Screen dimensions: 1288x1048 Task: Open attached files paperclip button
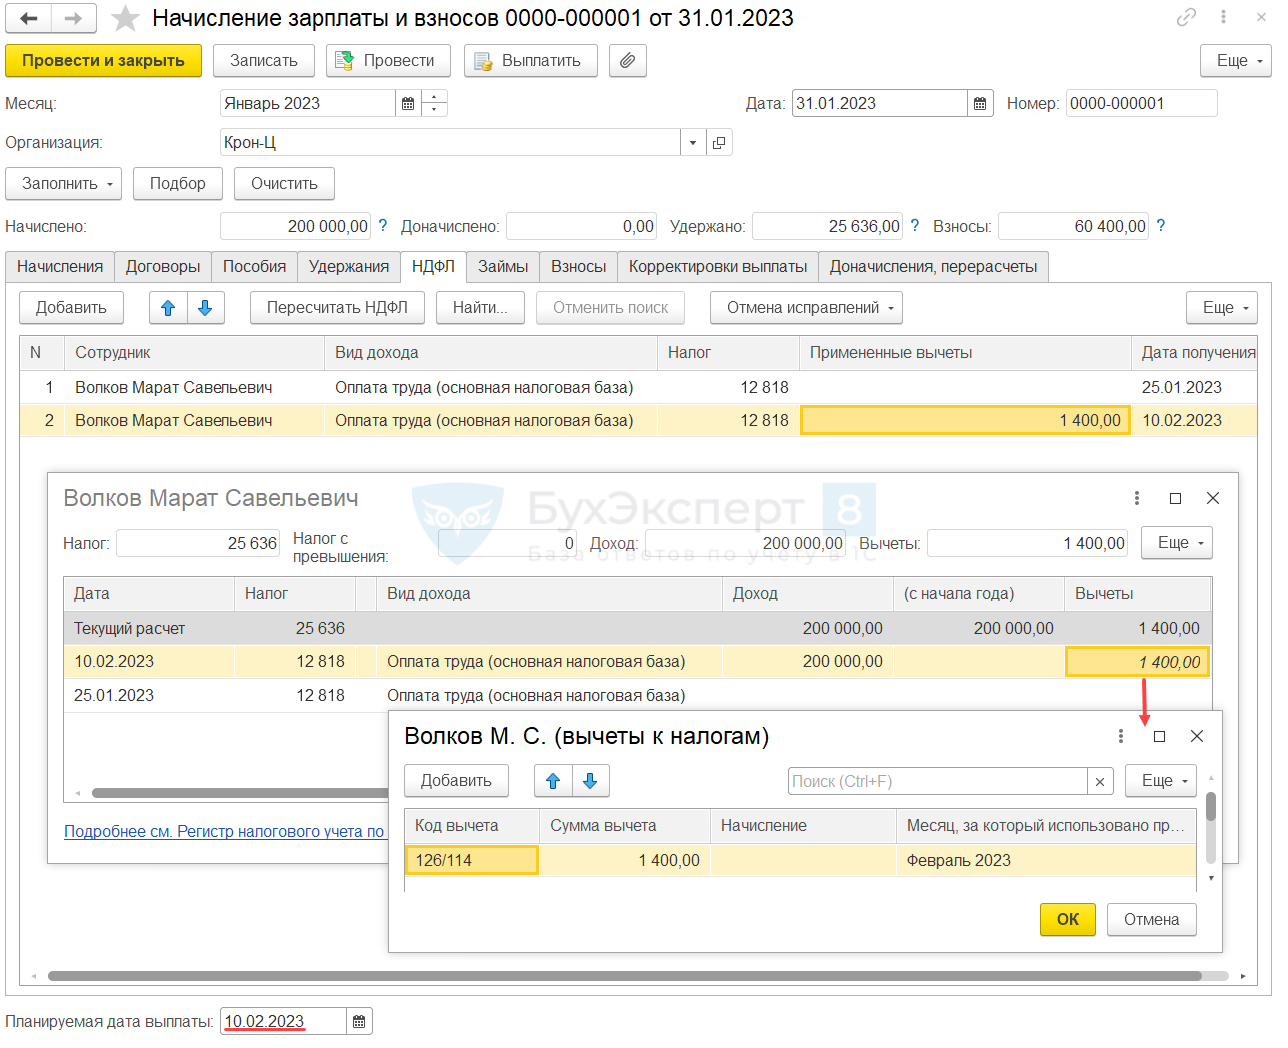click(x=627, y=61)
